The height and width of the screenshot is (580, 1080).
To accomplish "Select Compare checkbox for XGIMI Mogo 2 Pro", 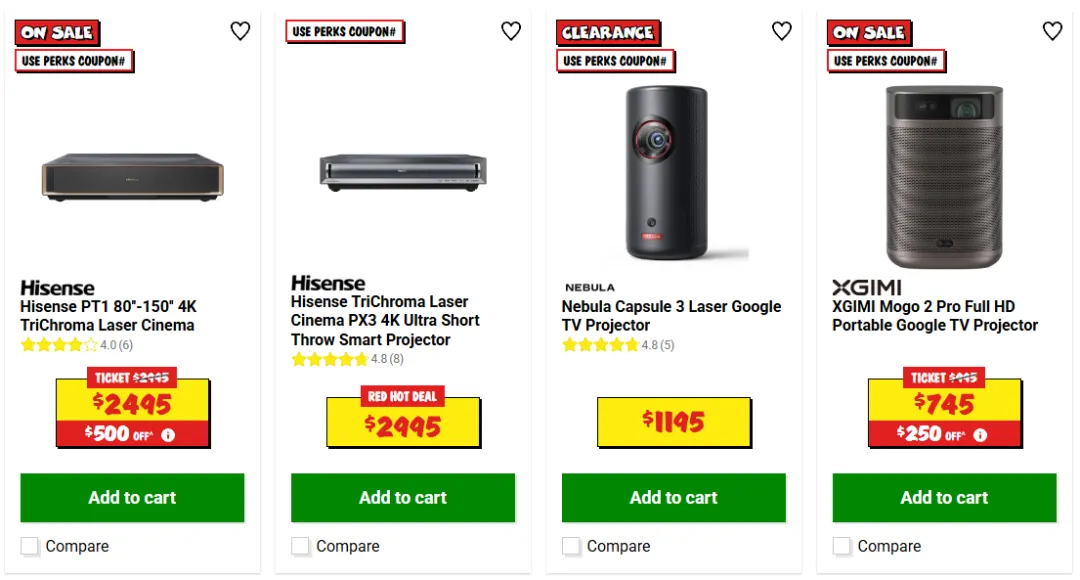I will tap(842, 546).
